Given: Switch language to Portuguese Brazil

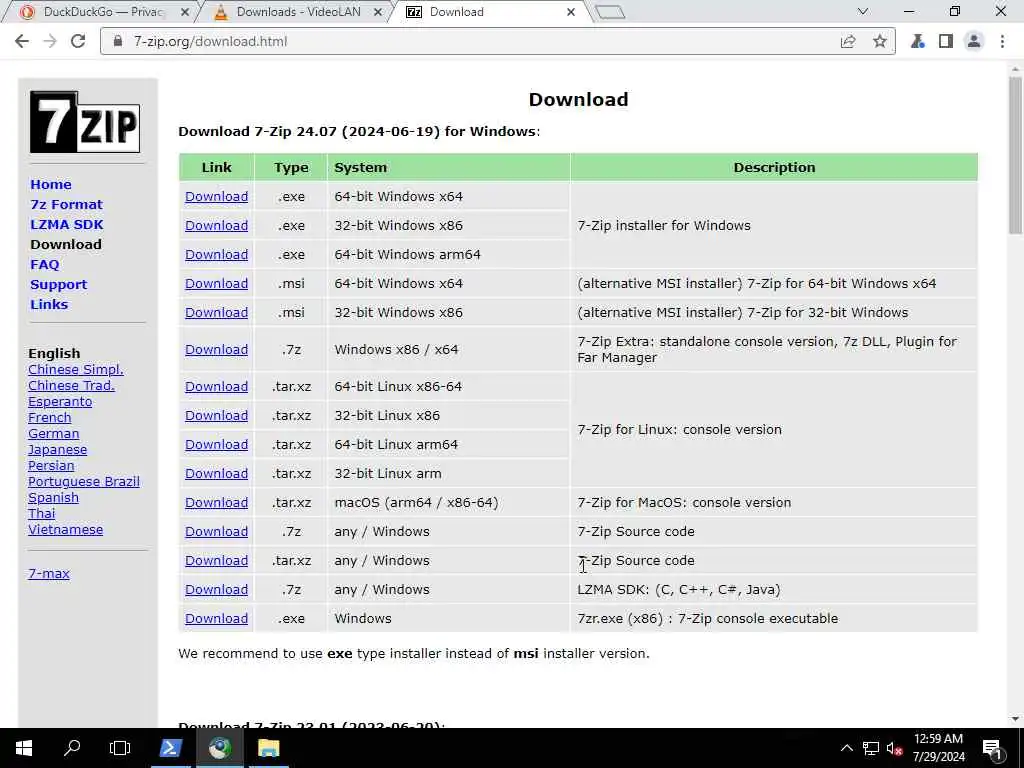Looking at the screenshot, I should coord(84,481).
